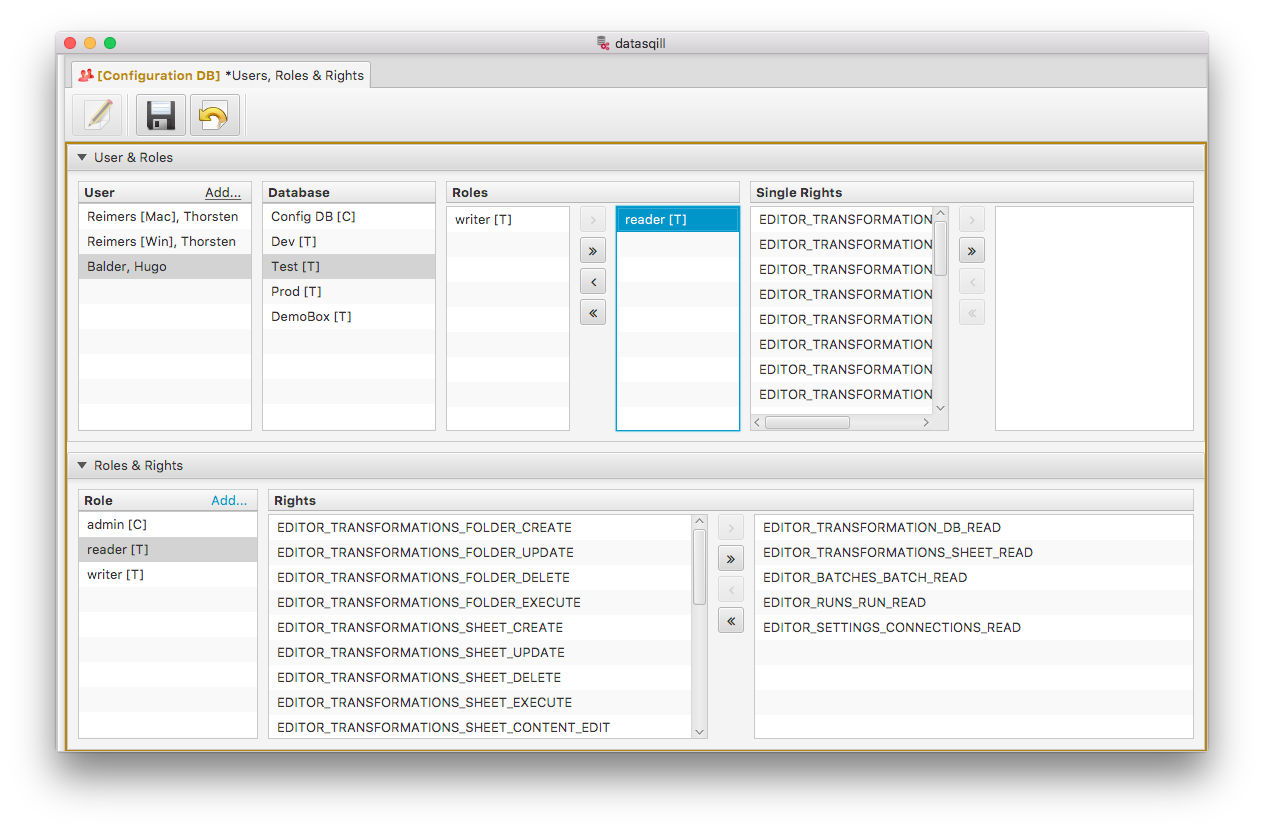1264x832 pixels.
Task: Click Add... link in Role header
Action: click(x=229, y=500)
